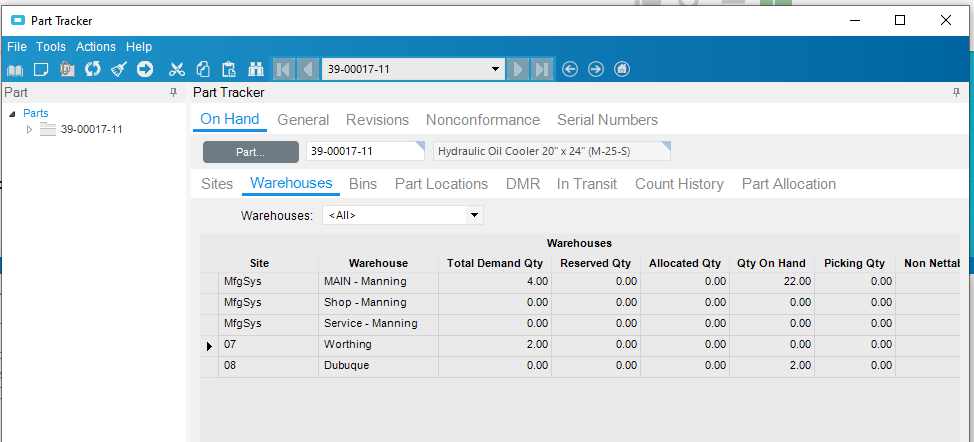This screenshot has width=974, height=442.
Task: Click the Allocated Qty column header
Action: (685, 263)
